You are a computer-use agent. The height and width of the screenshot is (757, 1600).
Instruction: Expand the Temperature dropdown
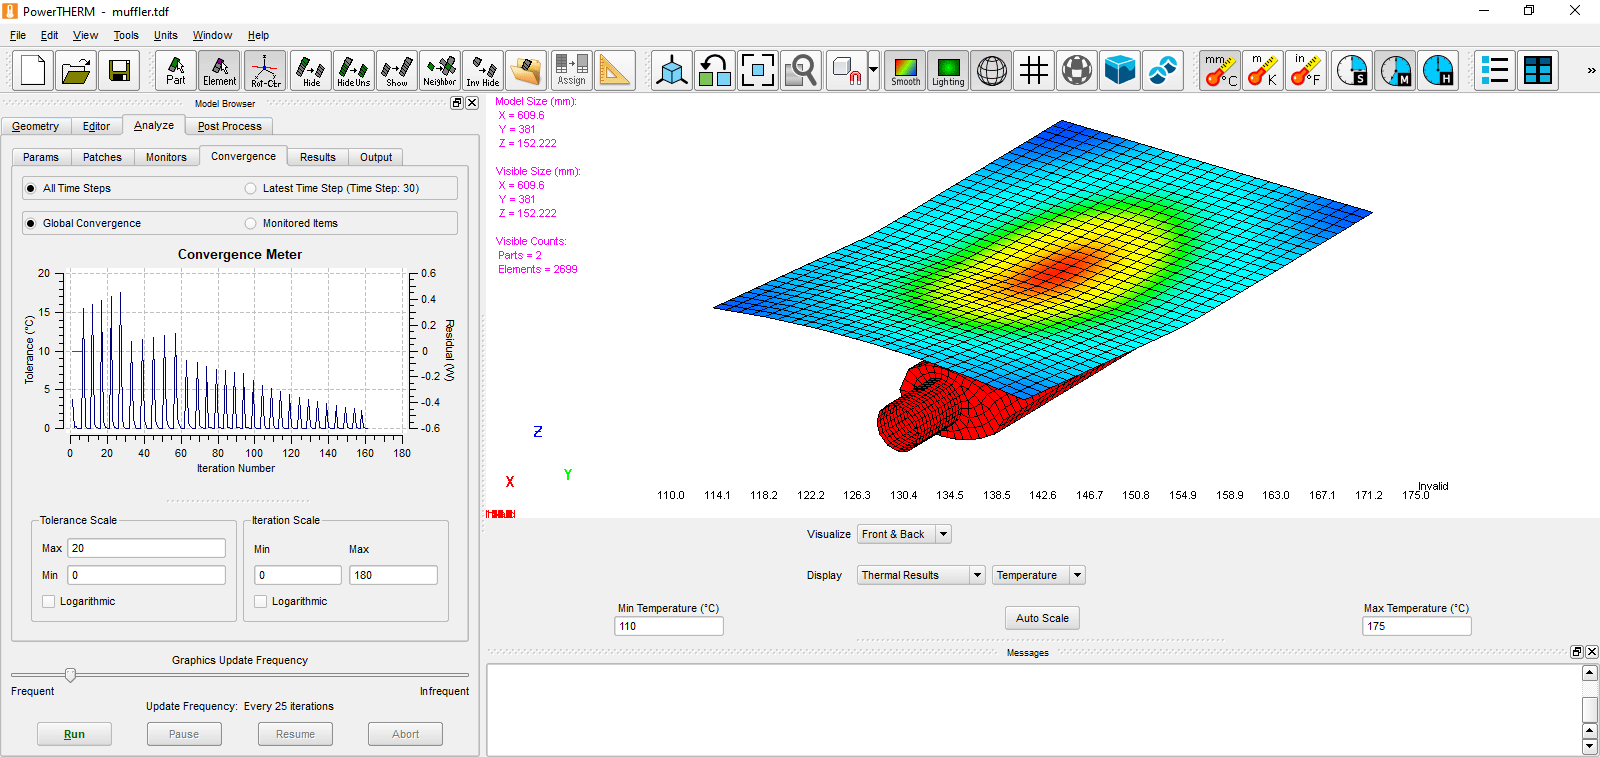(x=1077, y=575)
